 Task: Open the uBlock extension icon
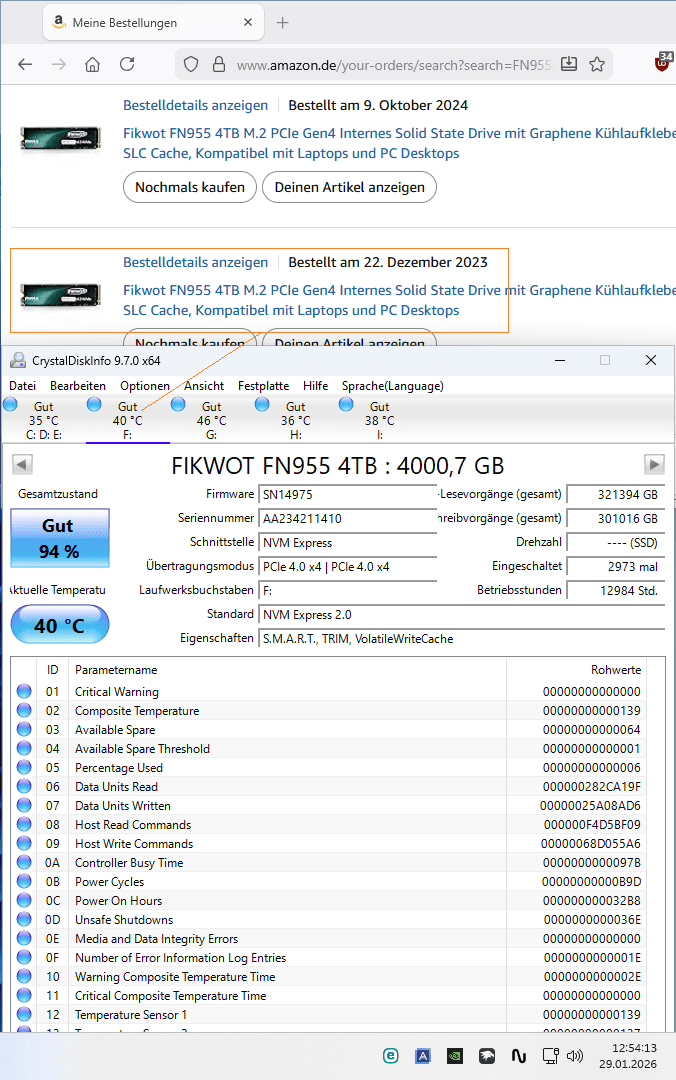663,61
